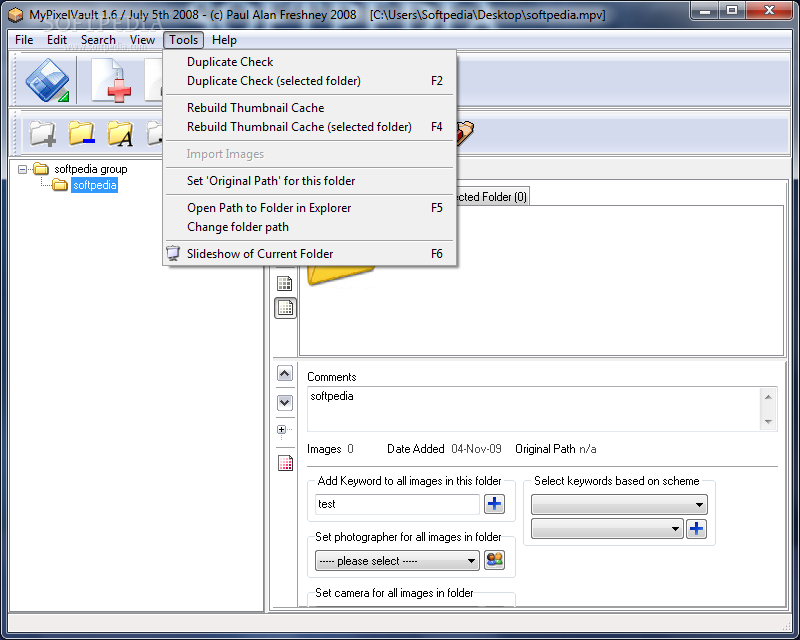Select the softpedia group tree item

pyautogui.click(x=91, y=169)
